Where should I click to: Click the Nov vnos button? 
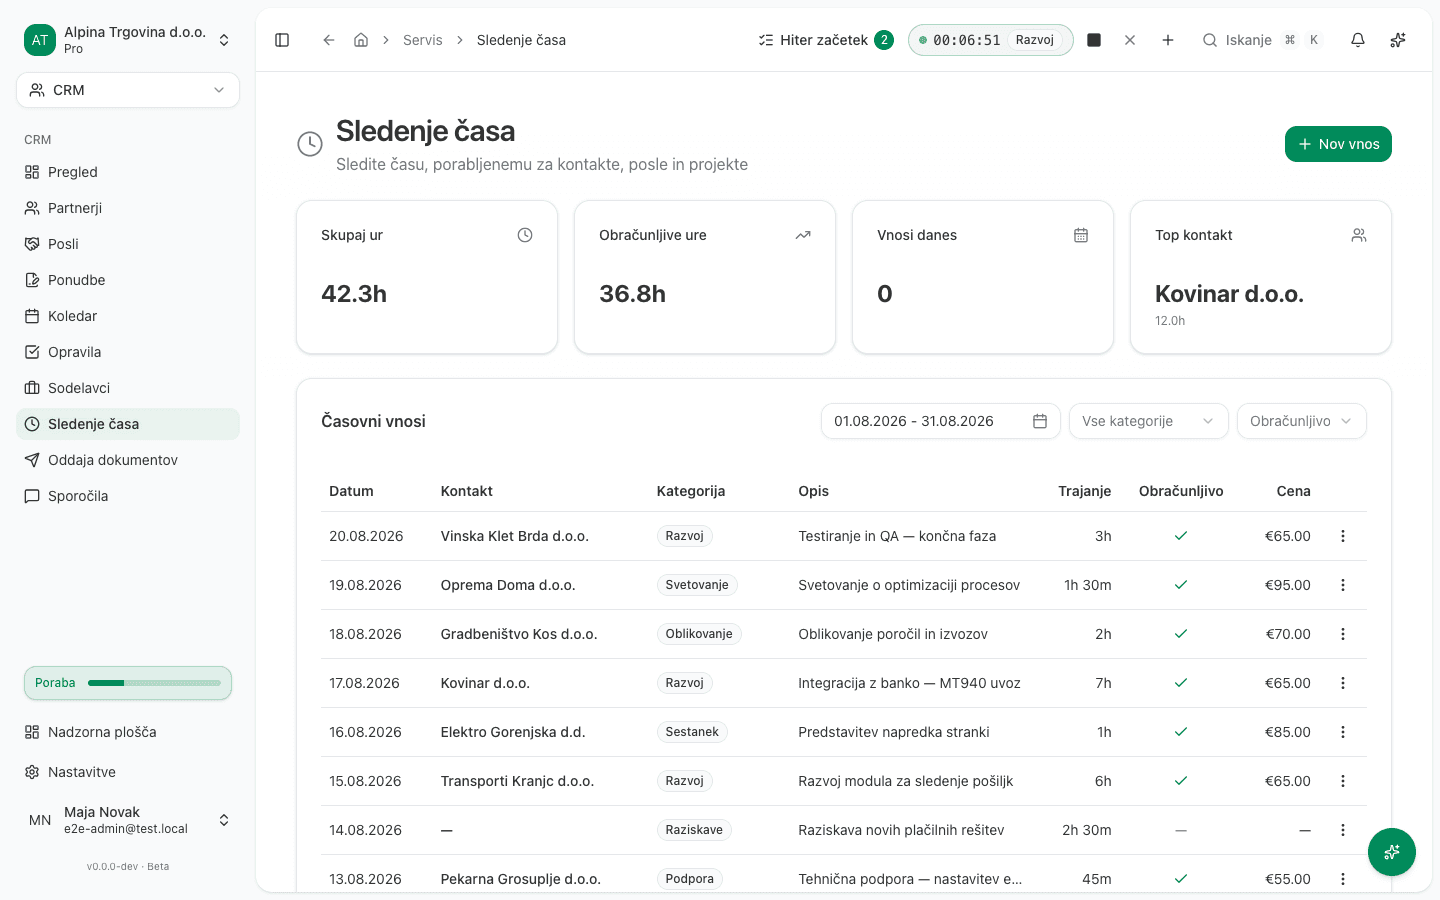[1338, 144]
